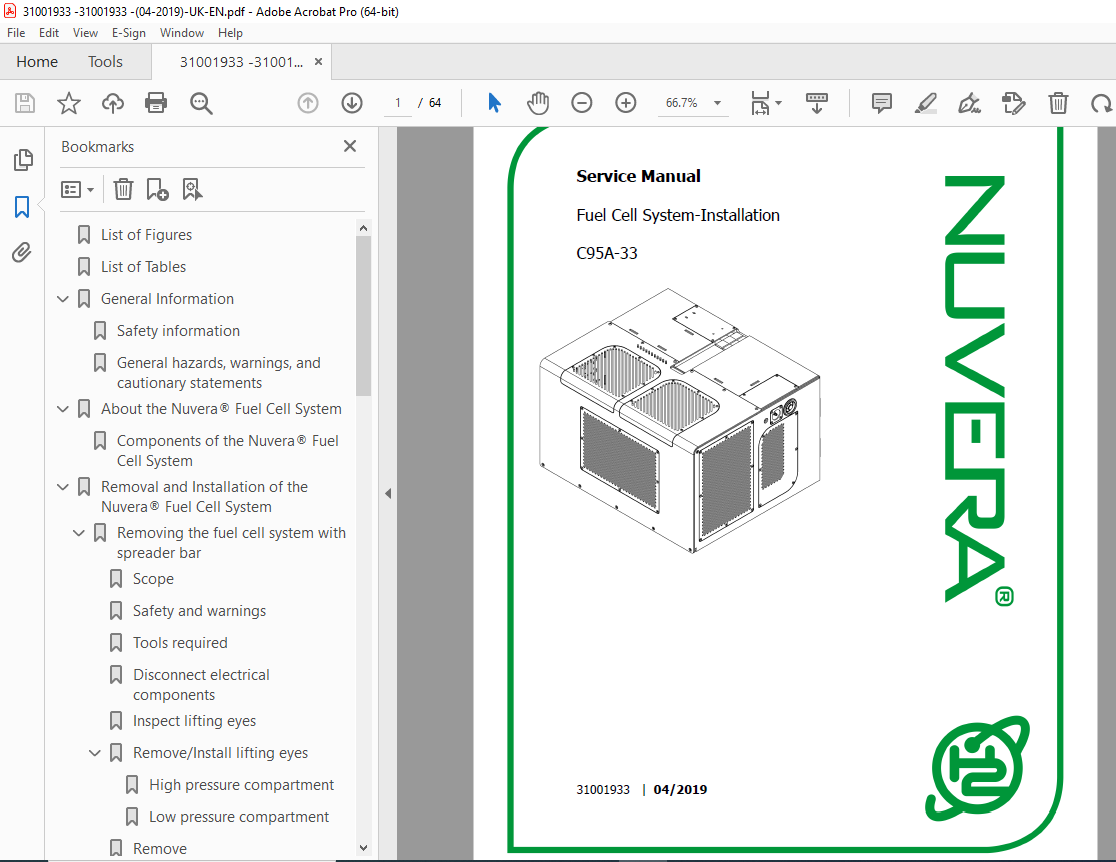Collapse the navigation pane with the arrow
Screen dimensions: 1116x862
tap(388, 493)
